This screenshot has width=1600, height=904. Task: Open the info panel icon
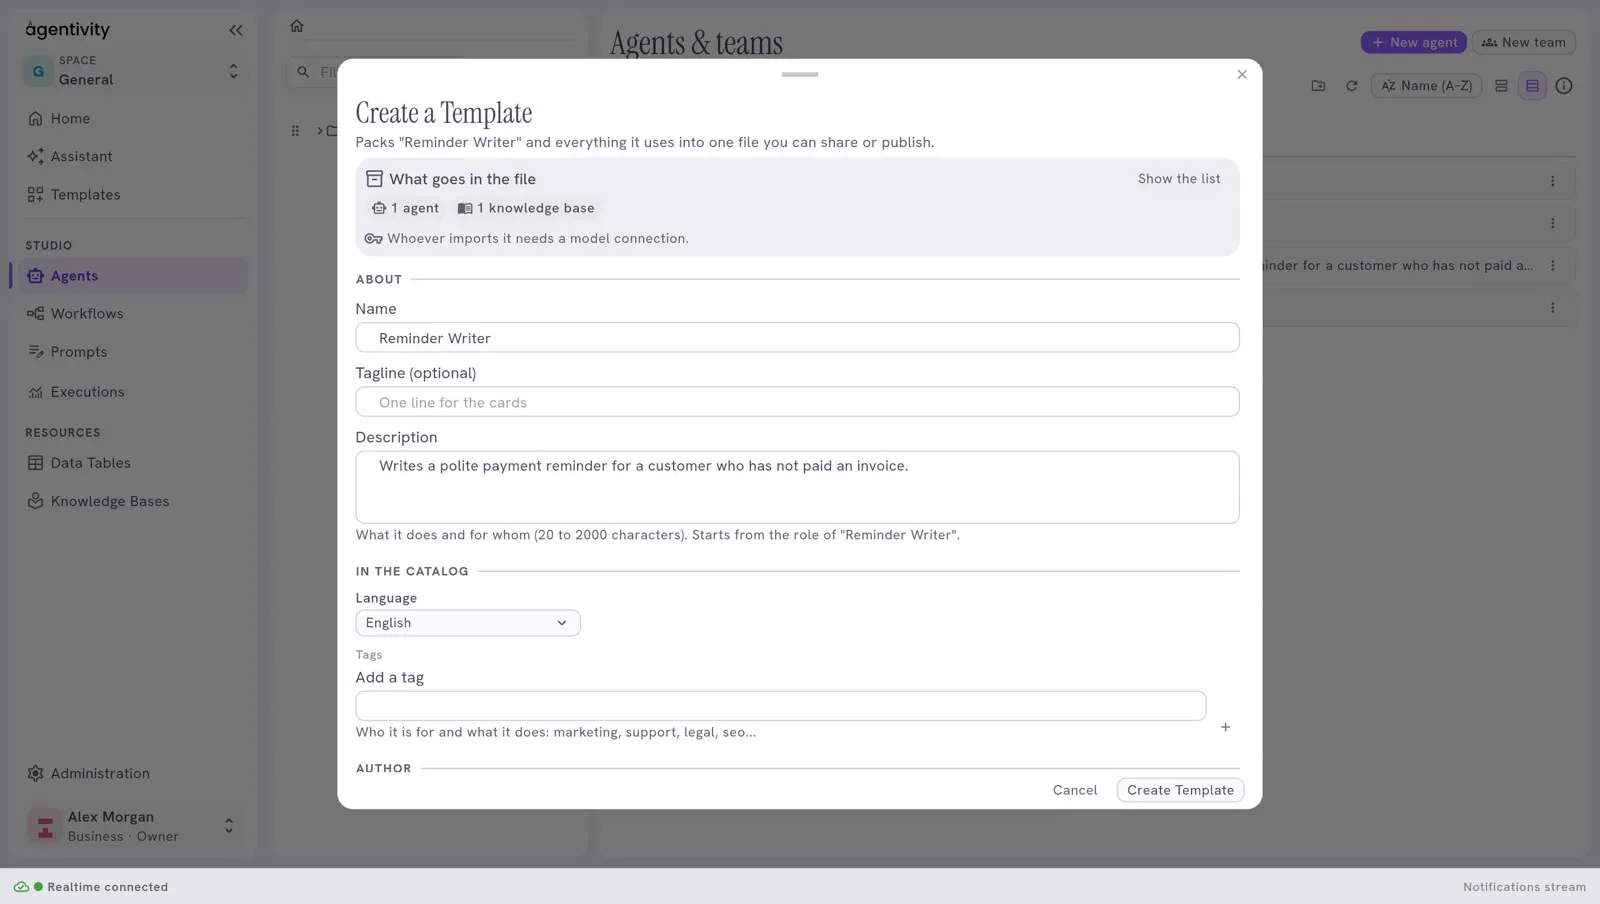click(1564, 86)
